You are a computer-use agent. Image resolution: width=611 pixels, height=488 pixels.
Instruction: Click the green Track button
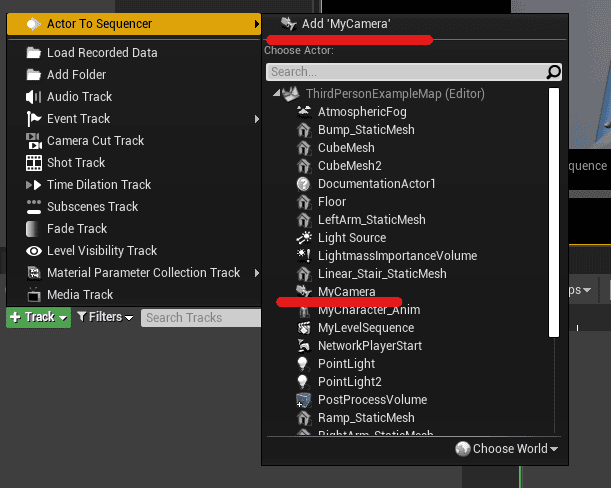(x=38, y=317)
